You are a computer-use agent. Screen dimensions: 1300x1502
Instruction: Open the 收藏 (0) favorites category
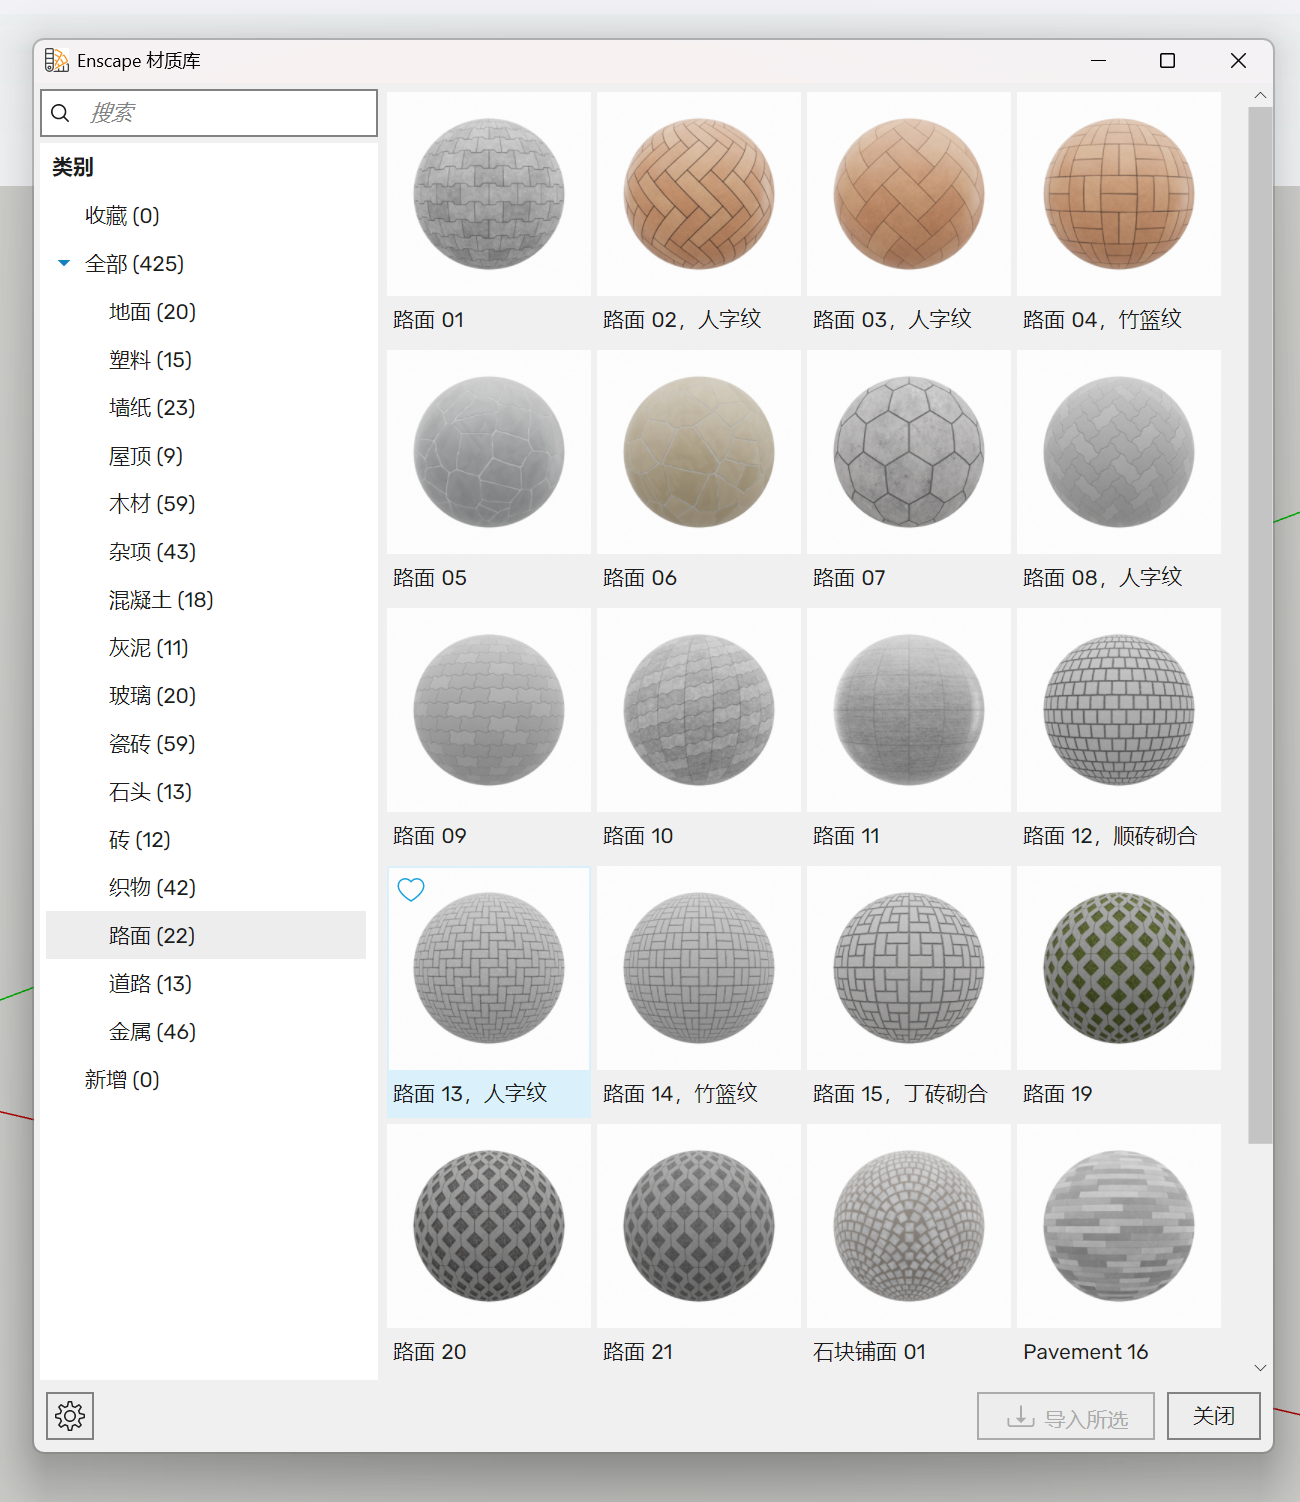point(122,216)
